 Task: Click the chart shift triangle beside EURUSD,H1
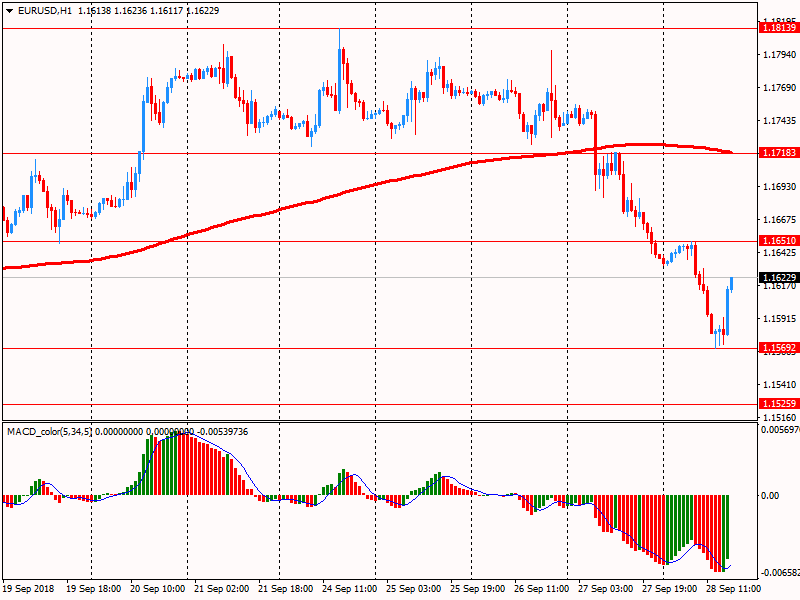[9, 10]
